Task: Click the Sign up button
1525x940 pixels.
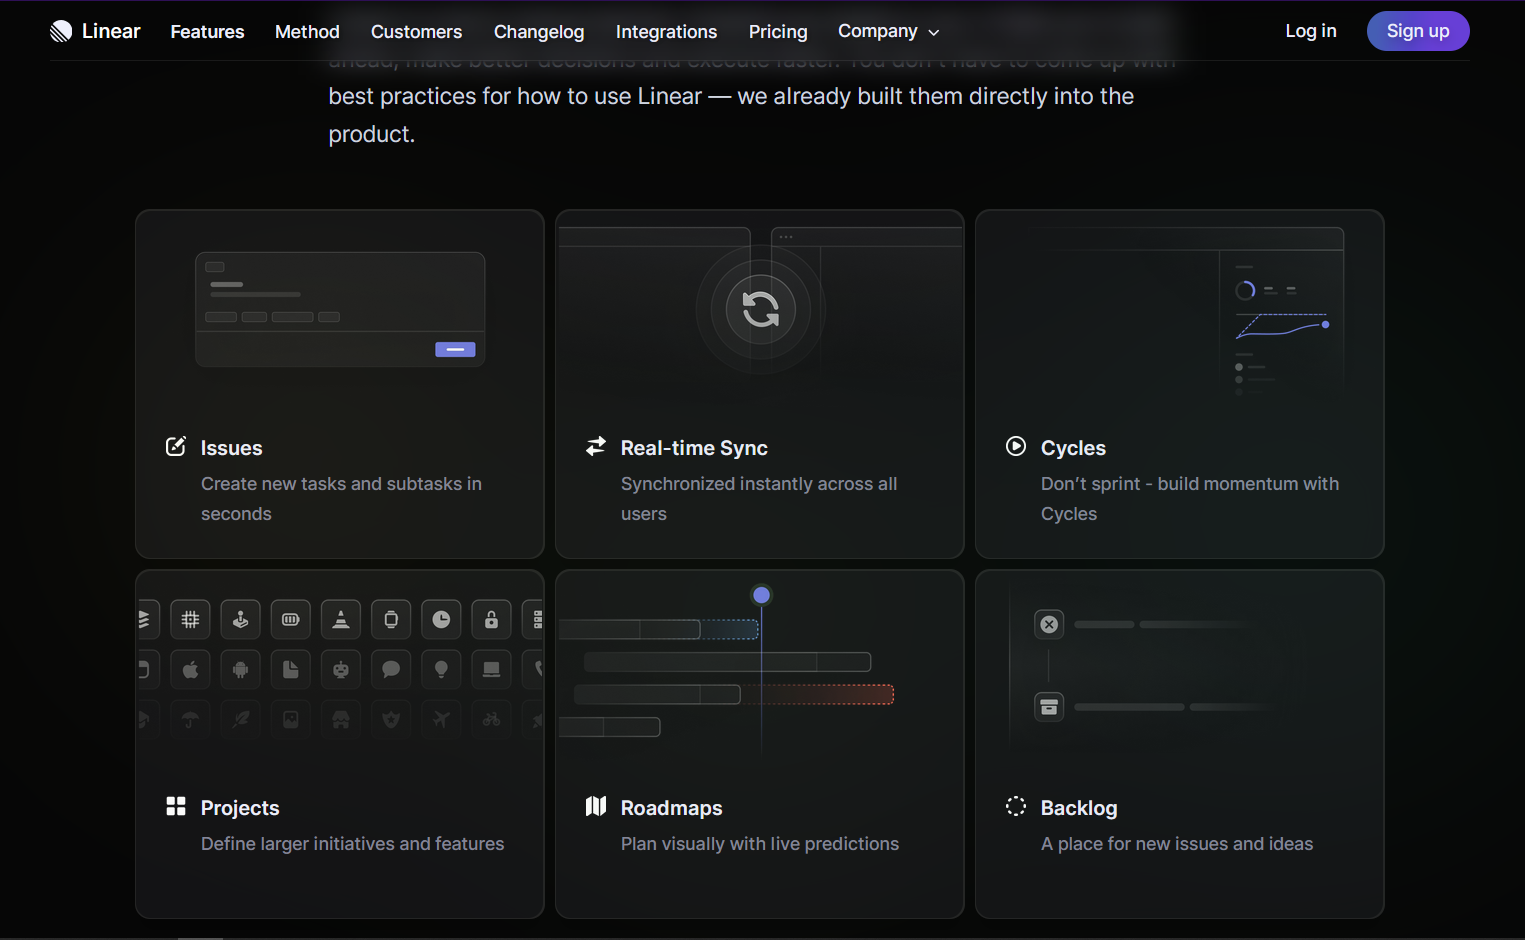Action: (1418, 31)
